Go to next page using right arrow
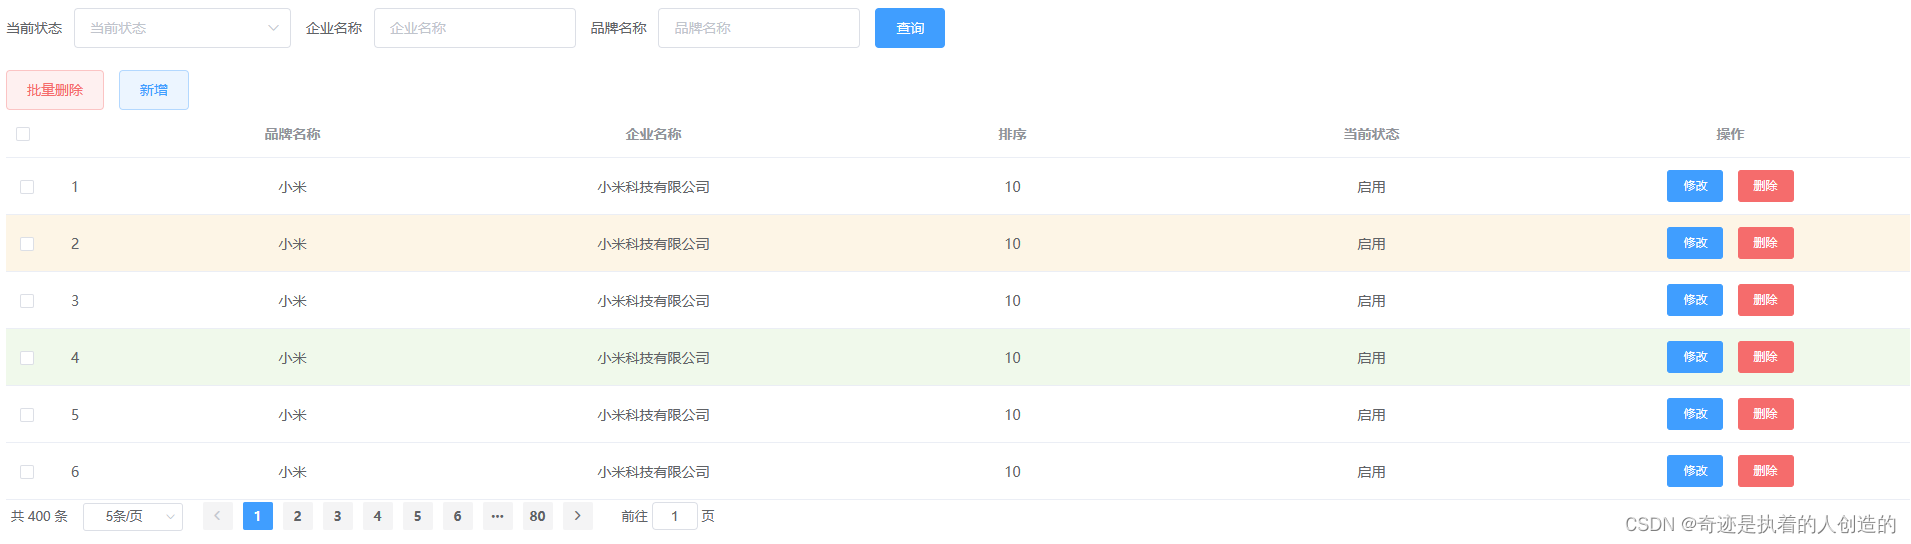Screen dimensions: 1911x544 click(577, 516)
